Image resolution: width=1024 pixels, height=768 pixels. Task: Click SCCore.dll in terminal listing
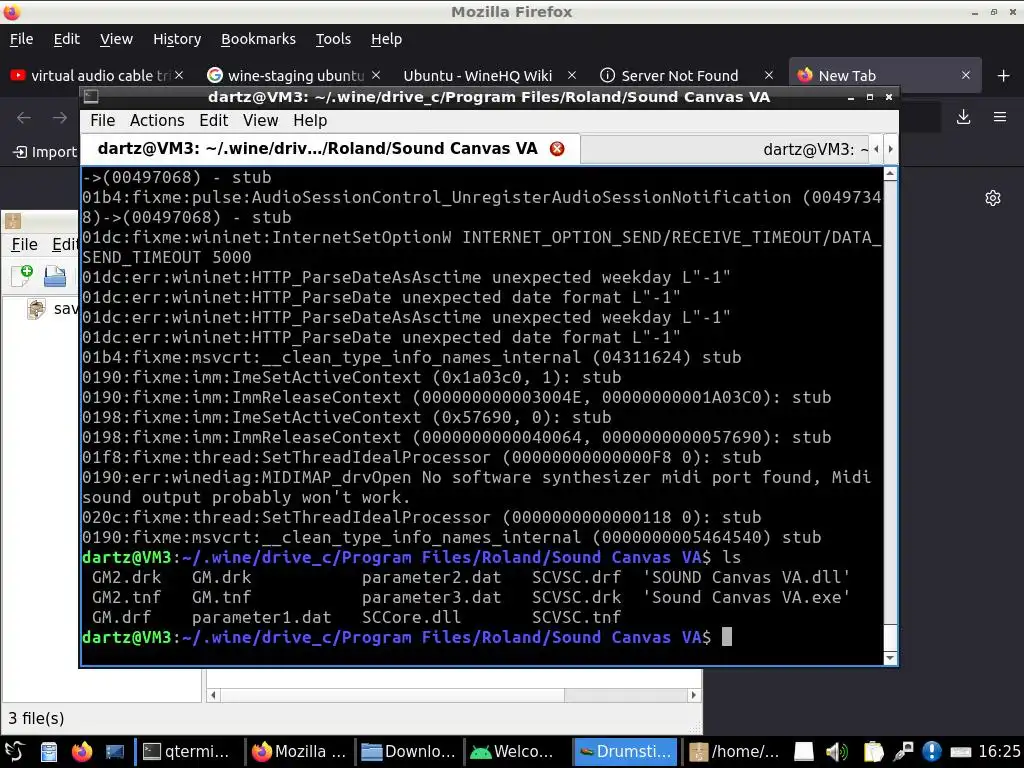[x=411, y=617]
